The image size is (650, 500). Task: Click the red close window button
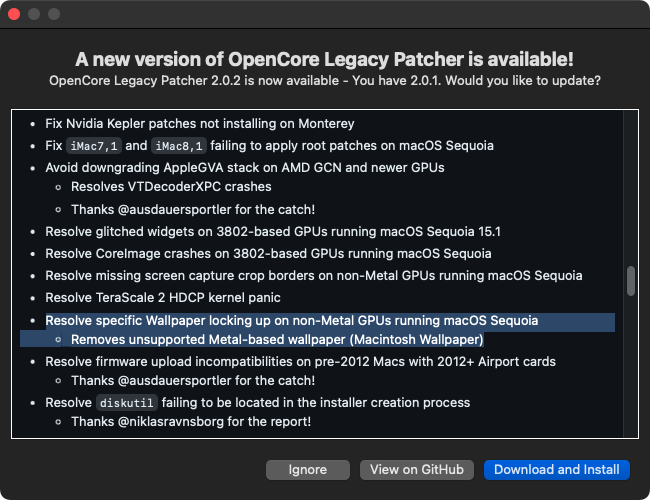coord(14,15)
